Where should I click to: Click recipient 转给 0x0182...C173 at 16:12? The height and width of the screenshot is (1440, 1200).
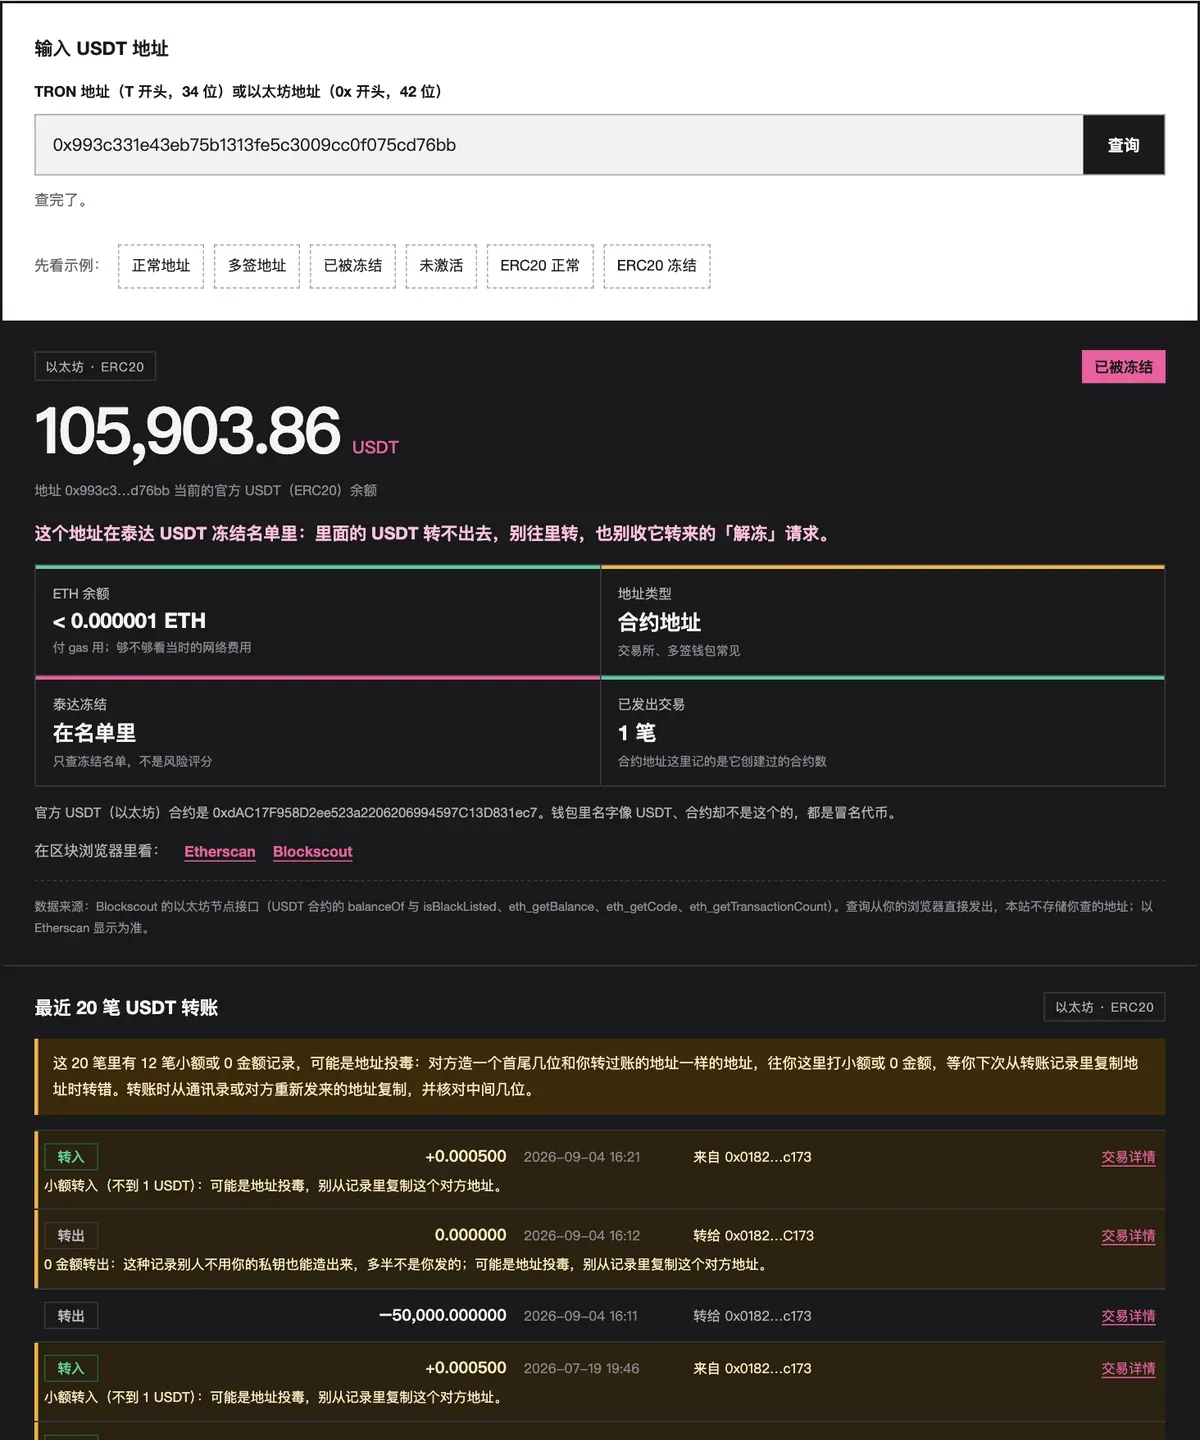click(x=753, y=1236)
